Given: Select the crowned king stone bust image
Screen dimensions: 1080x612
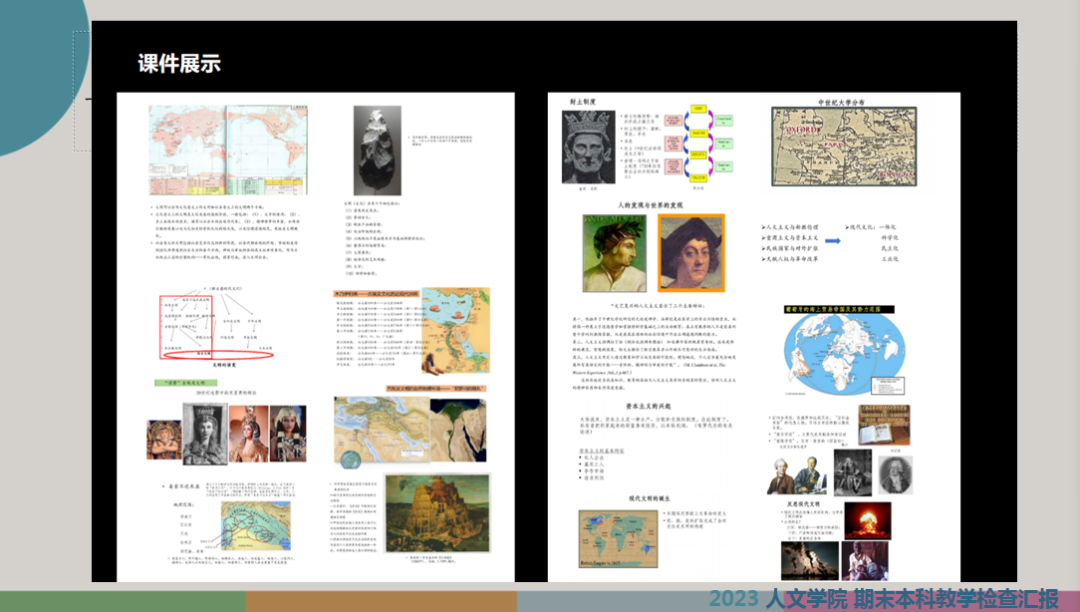Looking at the screenshot, I should point(588,147).
